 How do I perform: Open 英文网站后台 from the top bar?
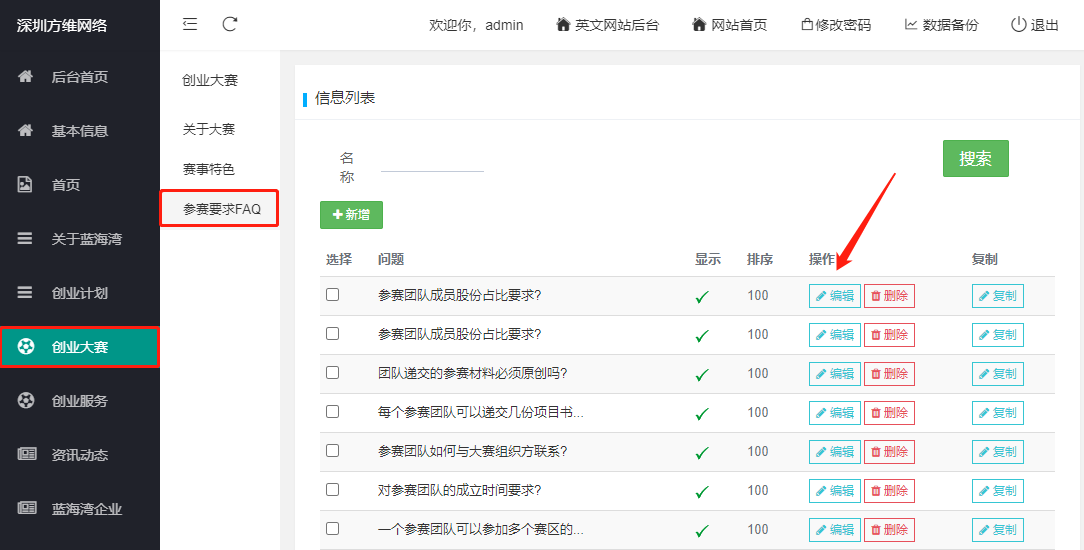608,25
